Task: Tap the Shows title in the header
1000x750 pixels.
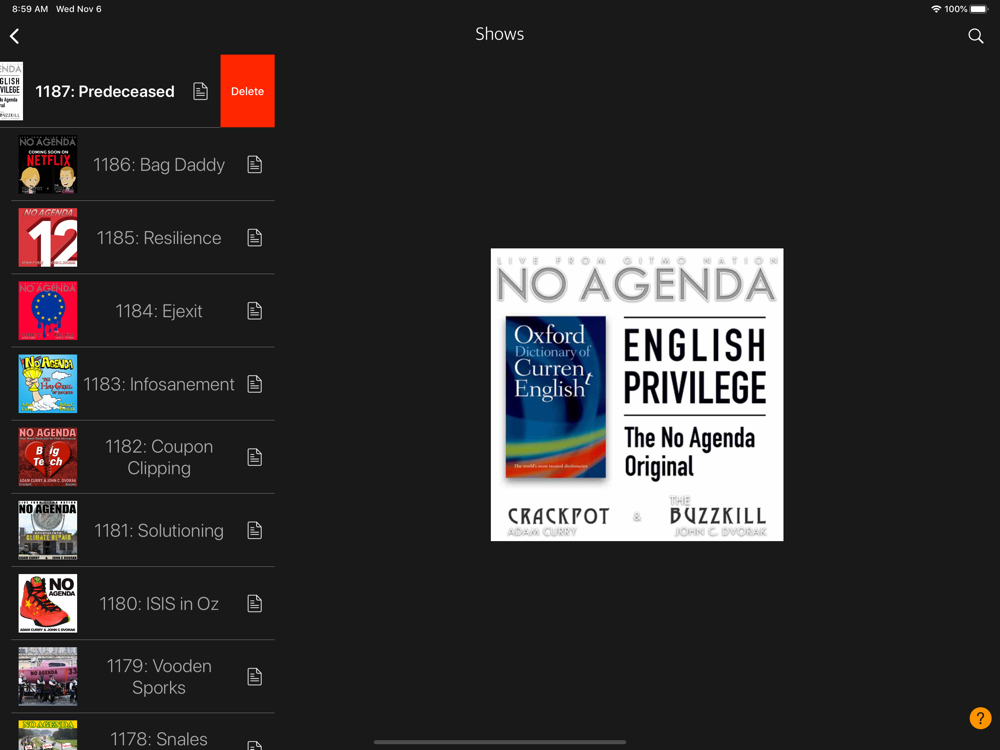Action: (x=499, y=34)
